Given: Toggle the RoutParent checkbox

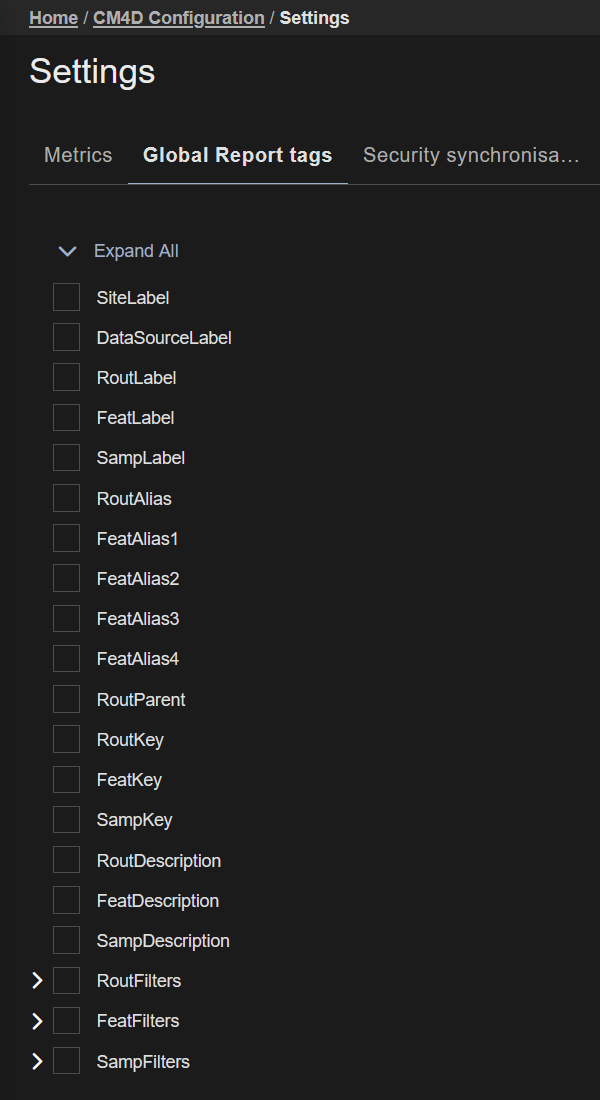Looking at the screenshot, I should pyautogui.click(x=66, y=699).
